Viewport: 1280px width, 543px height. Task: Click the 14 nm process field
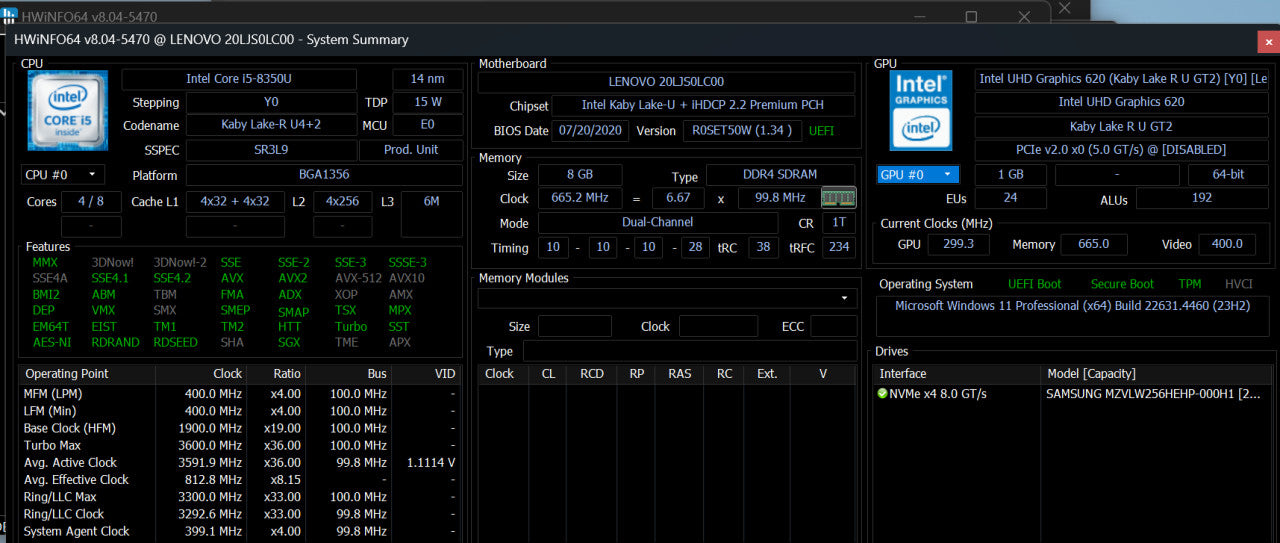tap(428, 79)
